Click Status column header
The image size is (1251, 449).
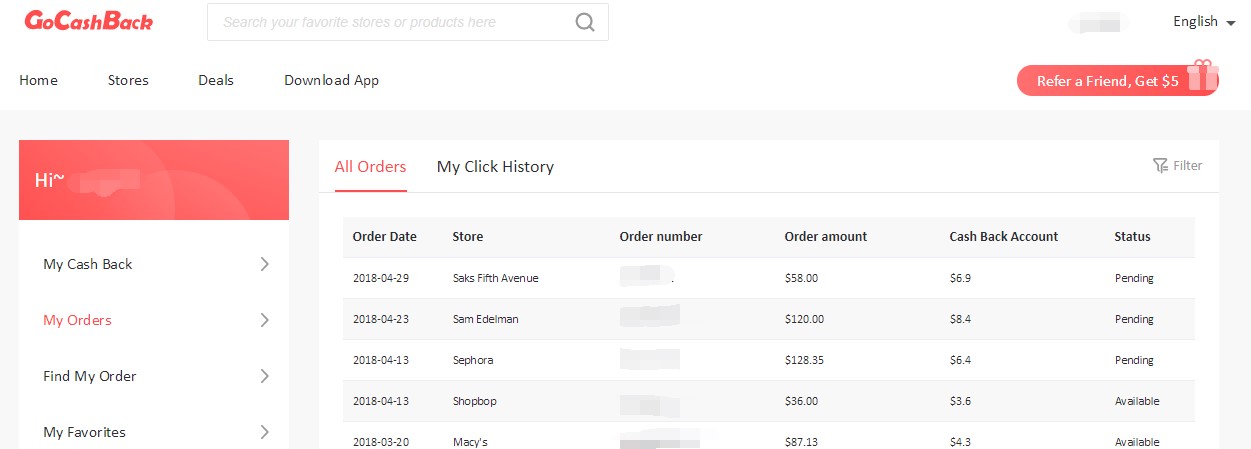coord(1132,237)
